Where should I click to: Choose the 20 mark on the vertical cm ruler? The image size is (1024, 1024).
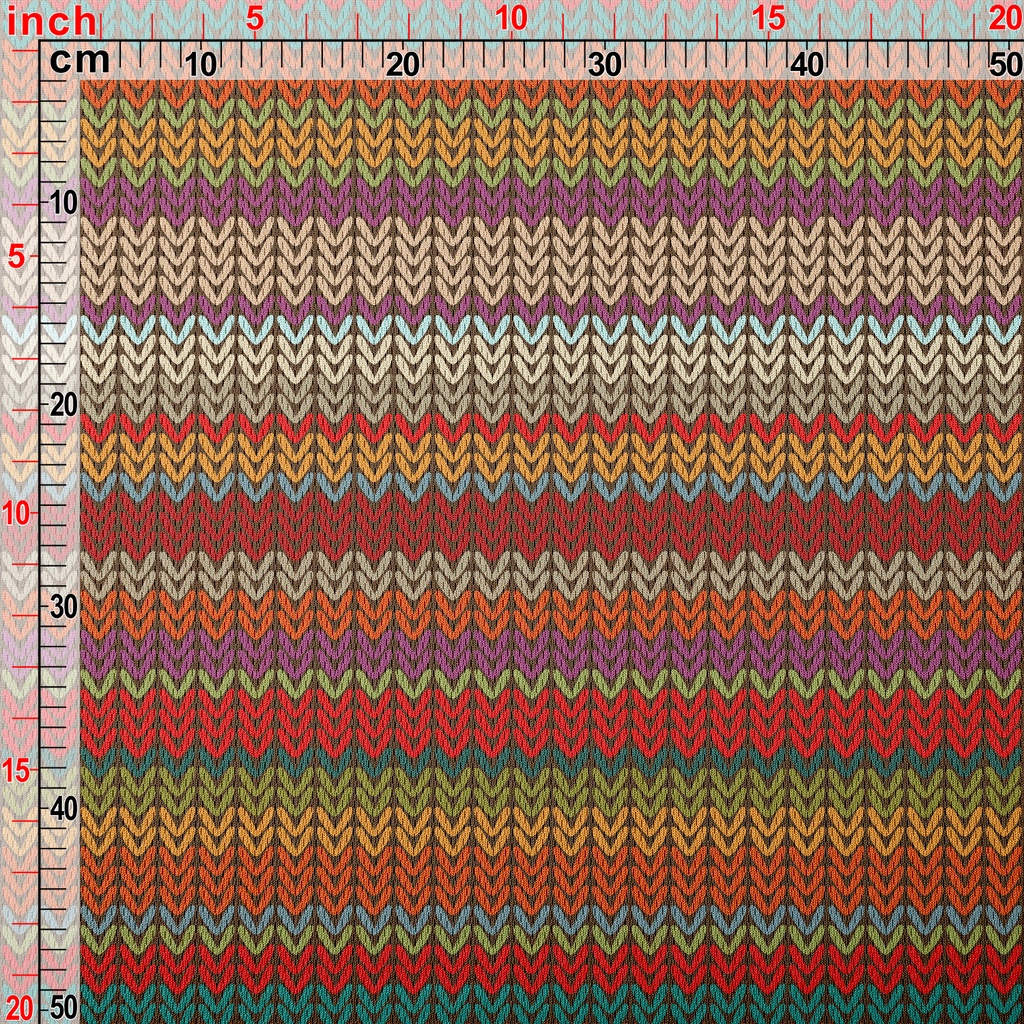(x=63, y=406)
